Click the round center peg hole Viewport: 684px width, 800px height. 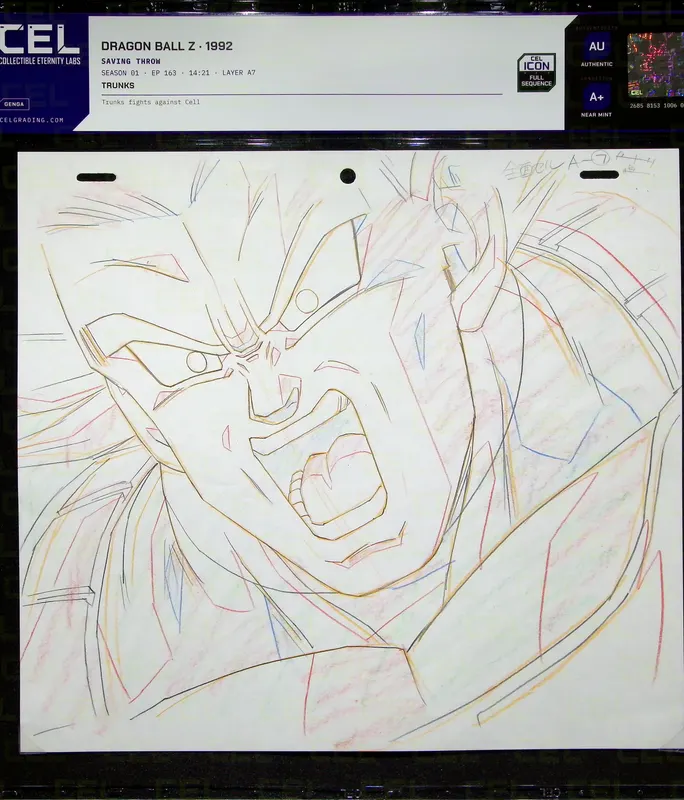pos(348,176)
